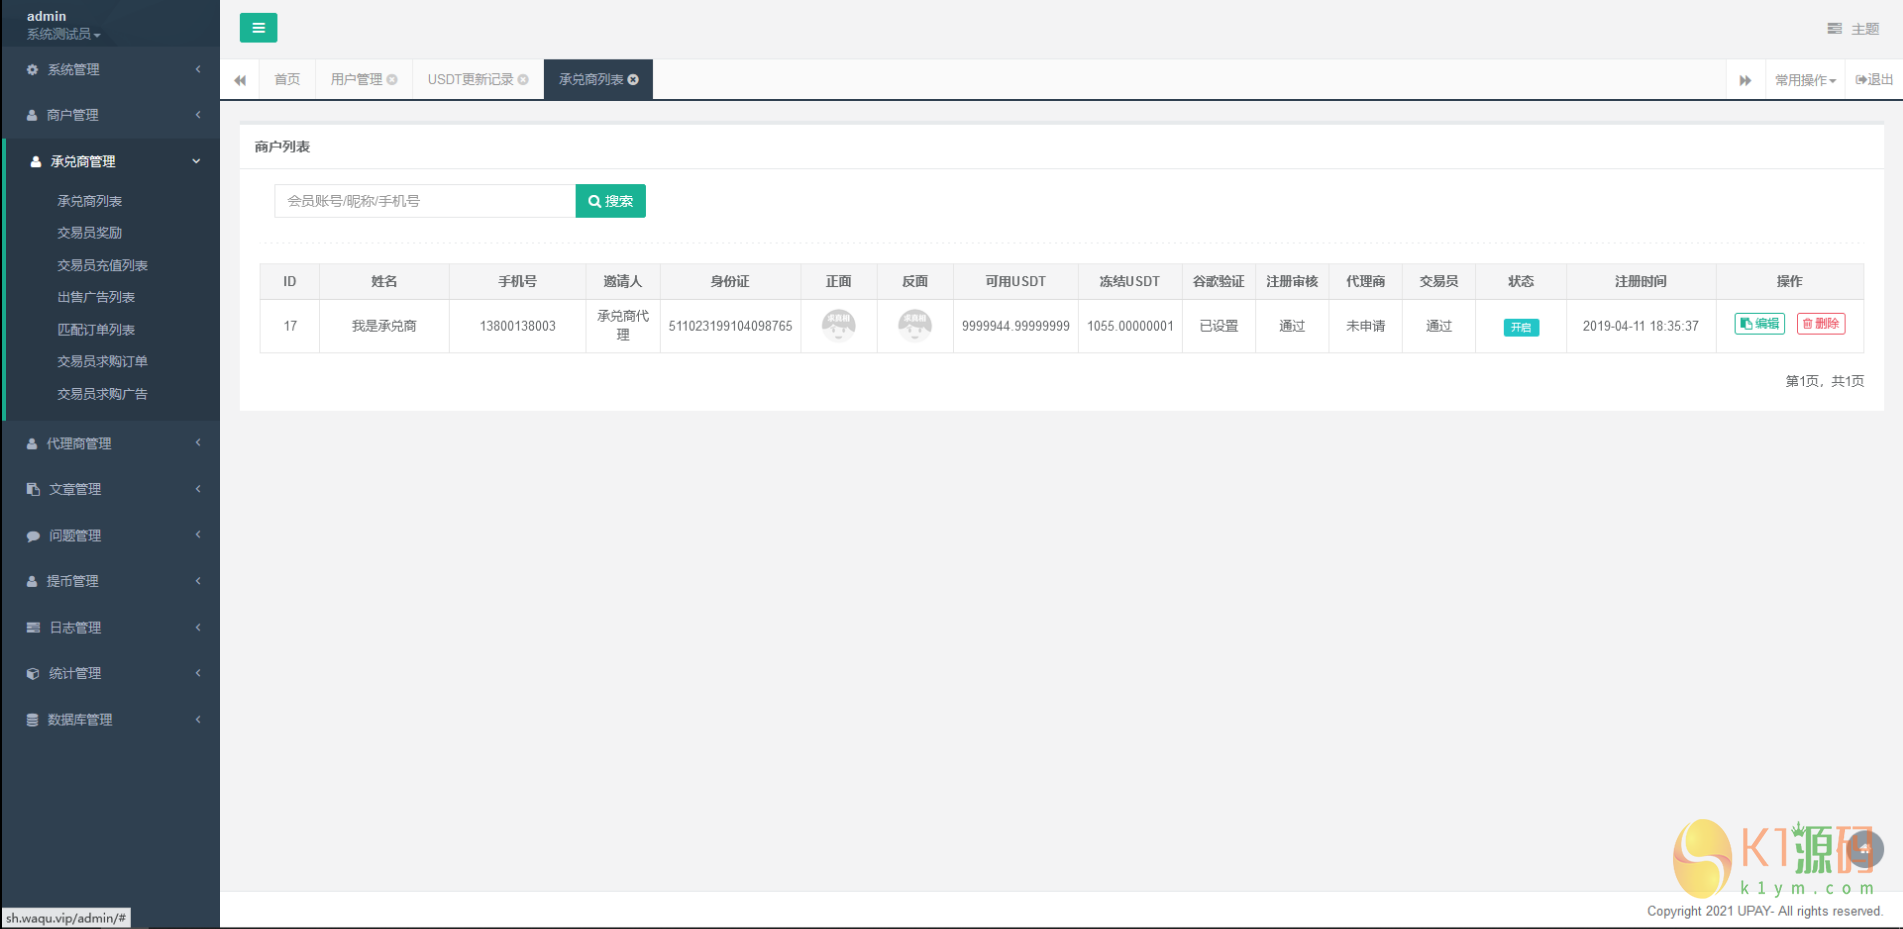Click the 退出 logout button

[x=1874, y=80]
